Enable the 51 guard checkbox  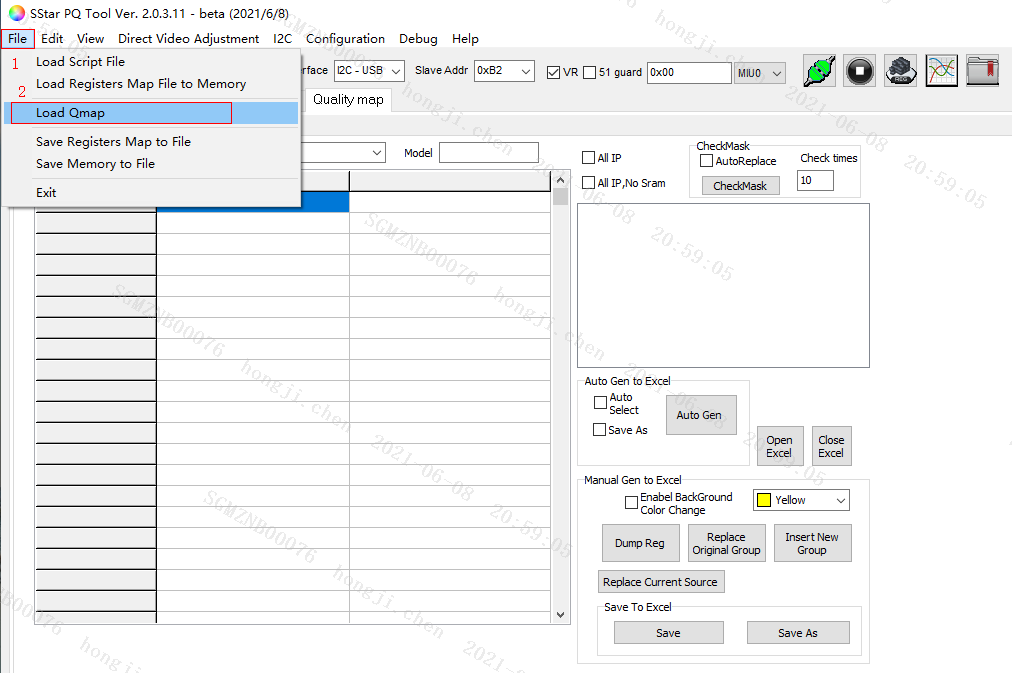[591, 71]
